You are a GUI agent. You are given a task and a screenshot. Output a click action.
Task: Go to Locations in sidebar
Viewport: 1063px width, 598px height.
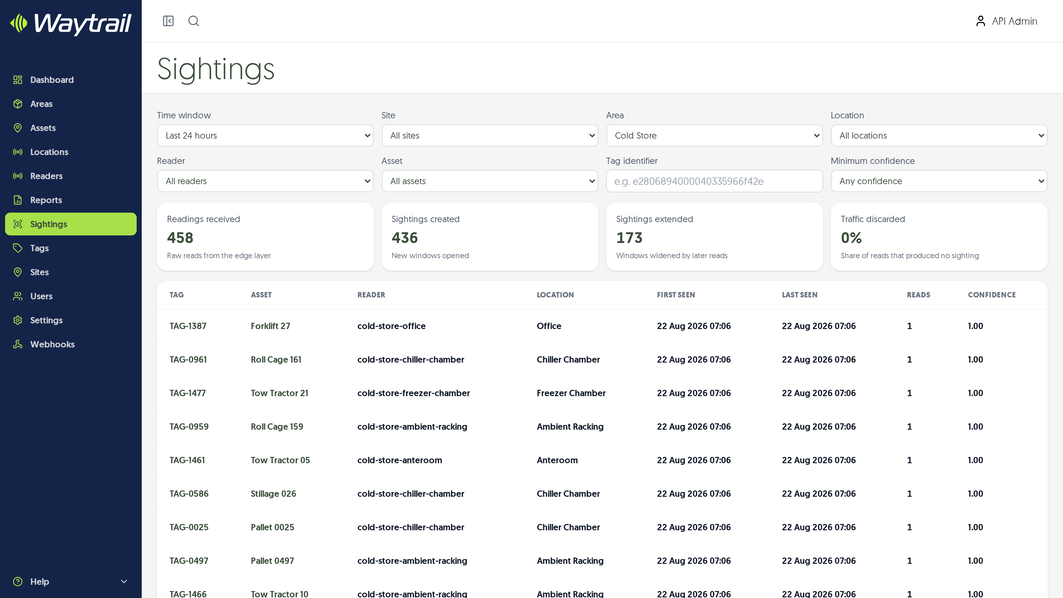[x=71, y=152]
